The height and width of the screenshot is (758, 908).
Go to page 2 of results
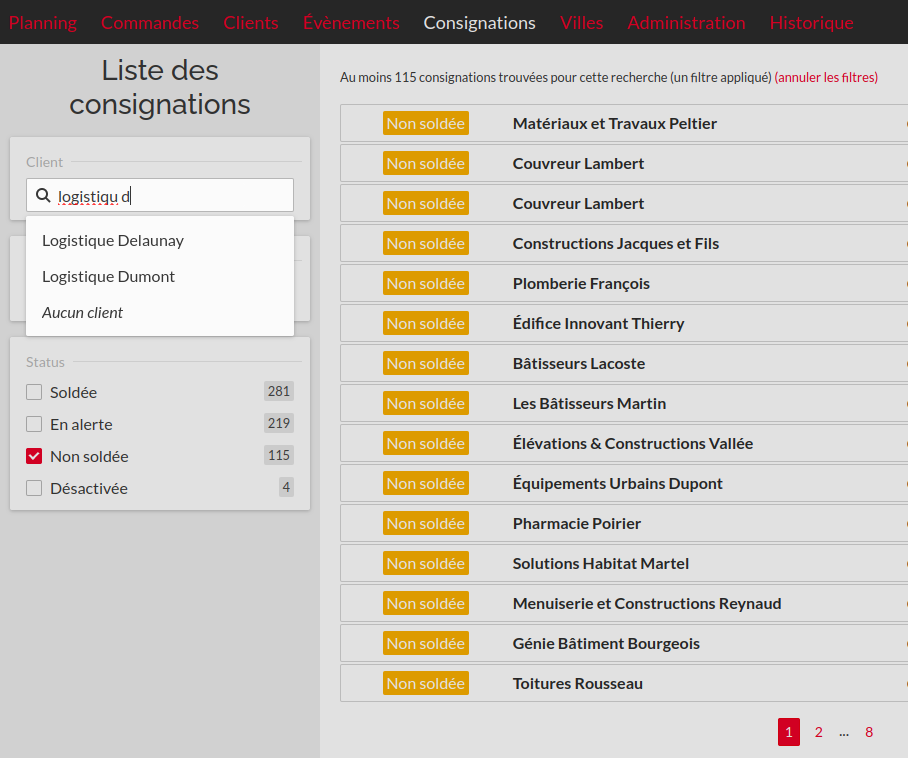[818, 732]
